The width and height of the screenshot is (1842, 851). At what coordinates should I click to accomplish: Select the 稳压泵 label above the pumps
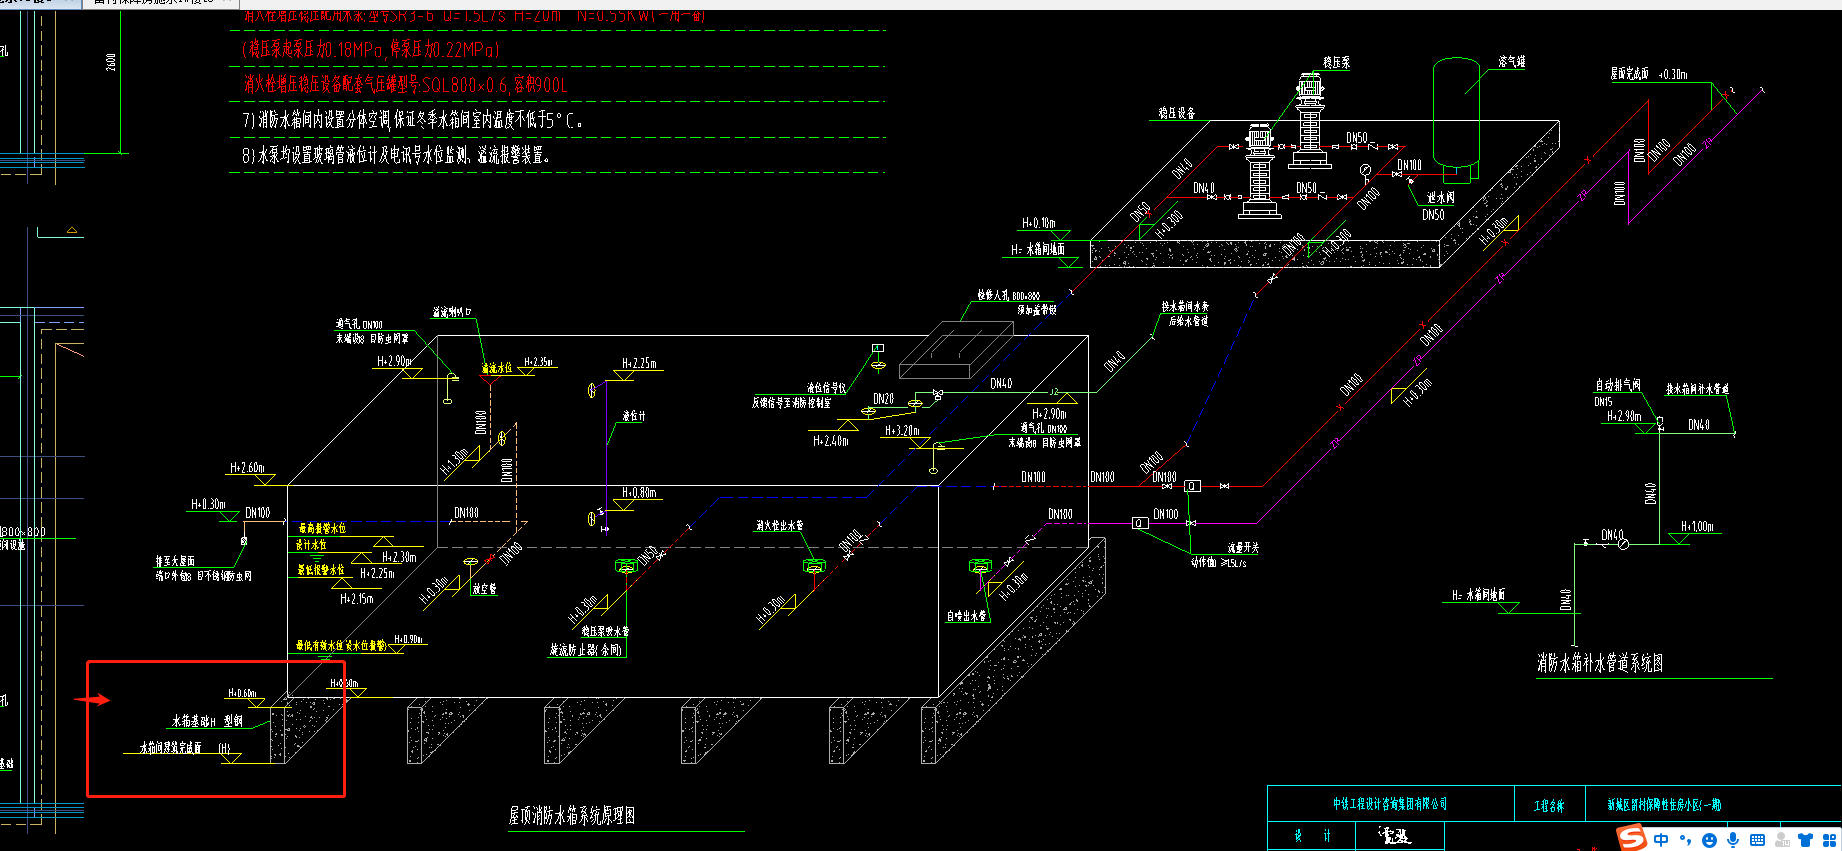coord(1337,62)
